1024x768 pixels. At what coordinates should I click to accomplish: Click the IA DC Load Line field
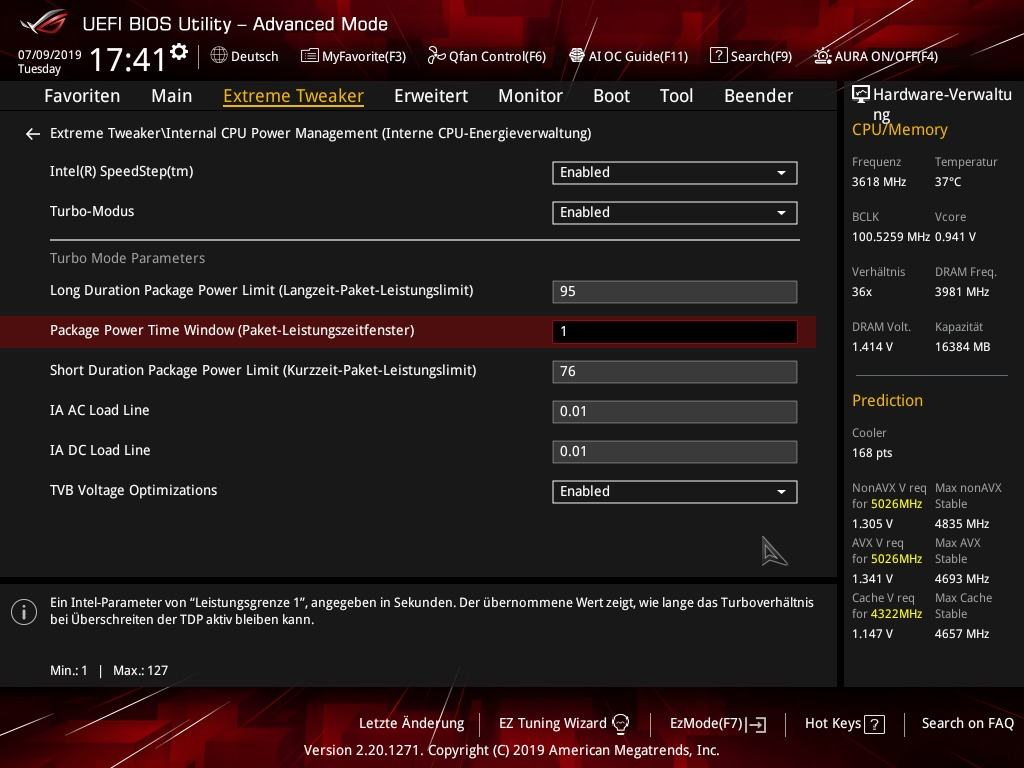(x=675, y=451)
